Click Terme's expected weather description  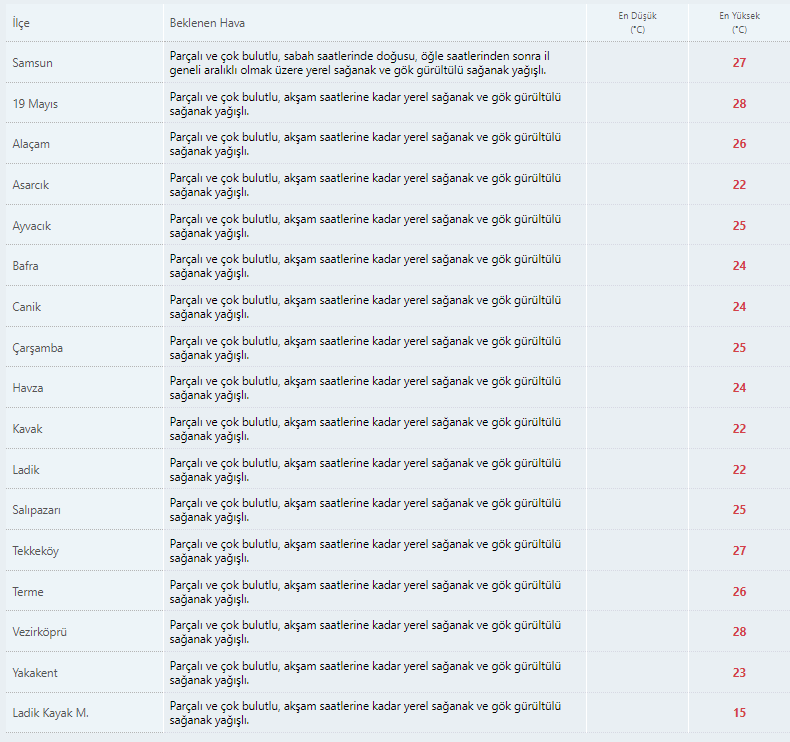pos(365,592)
